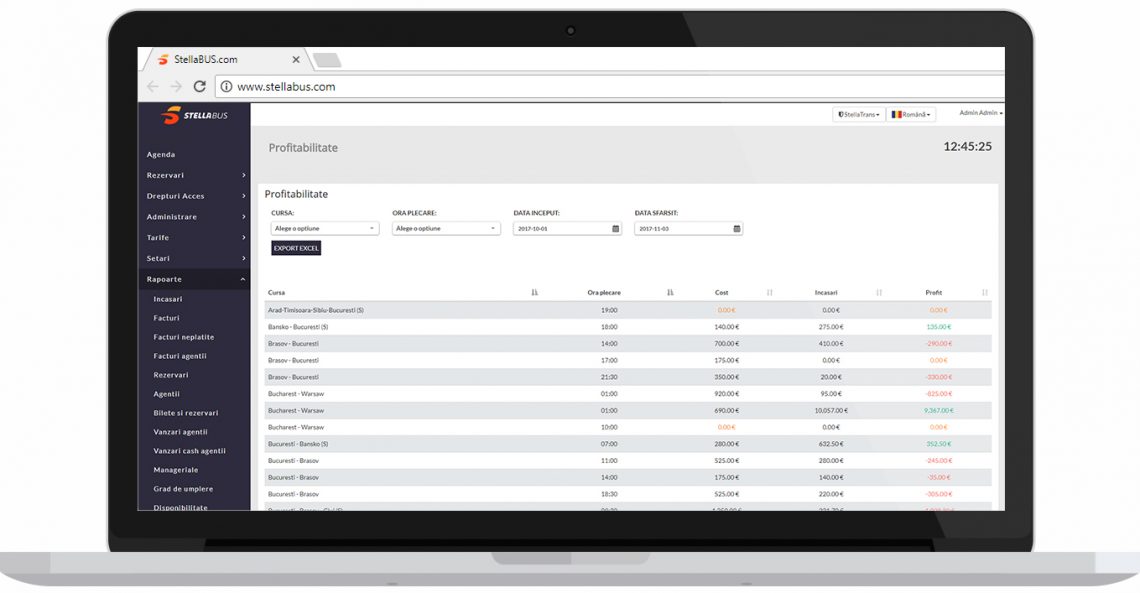Select Facturi neplatite under Rapoarte
Screen dimensions: 1140x593
click(x=184, y=337)
